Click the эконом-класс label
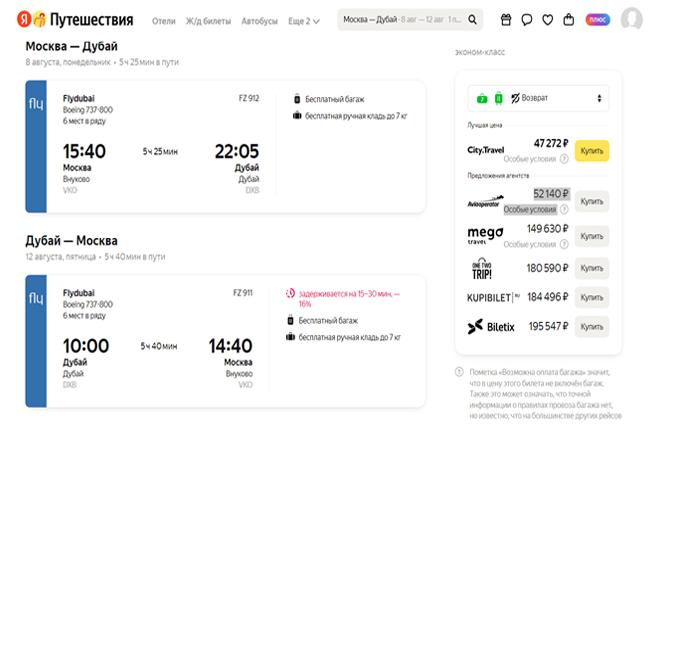The height and width of the screenshot is (670, 687). pyautogui.click(x=480, y=52)
